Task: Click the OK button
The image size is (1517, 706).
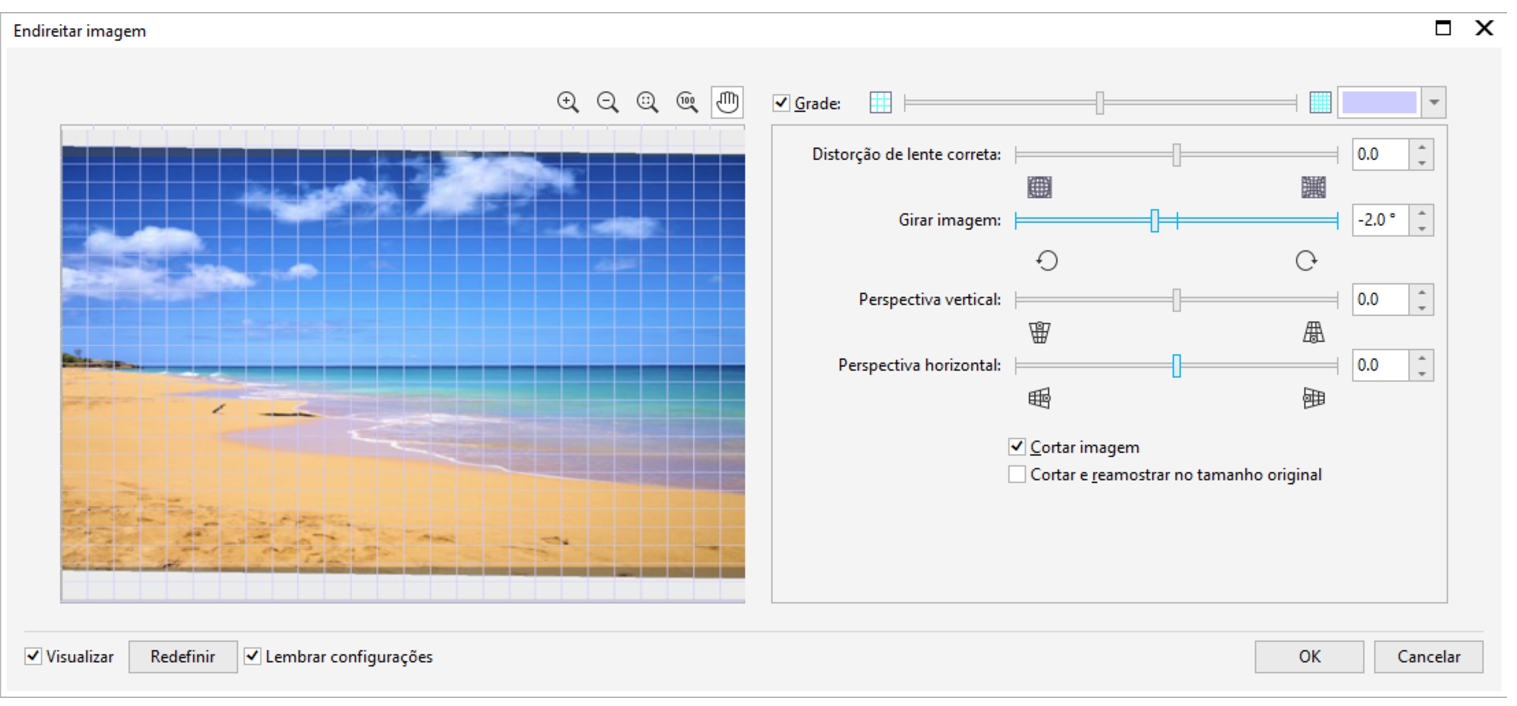Action: tap(1309, 657)
